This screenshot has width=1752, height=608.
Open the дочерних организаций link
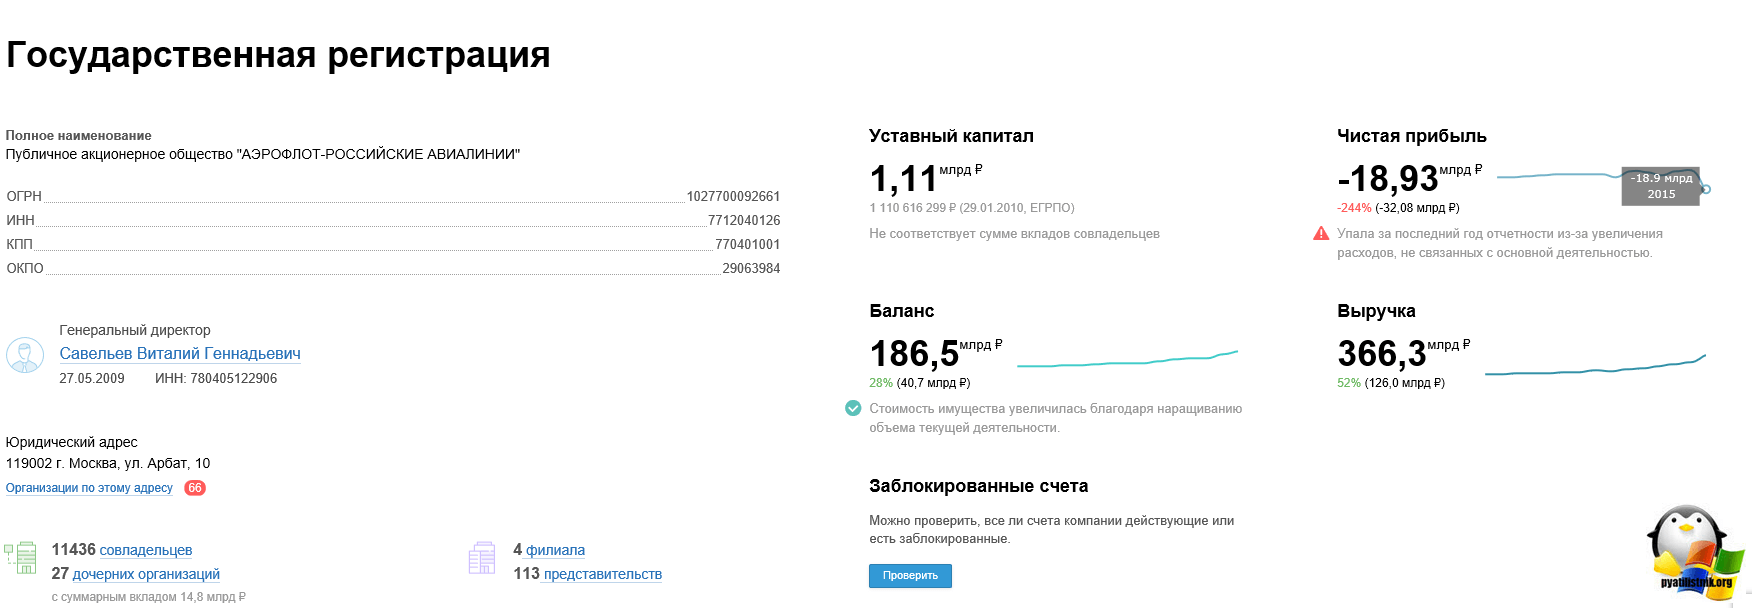click(x=146, y=574)
